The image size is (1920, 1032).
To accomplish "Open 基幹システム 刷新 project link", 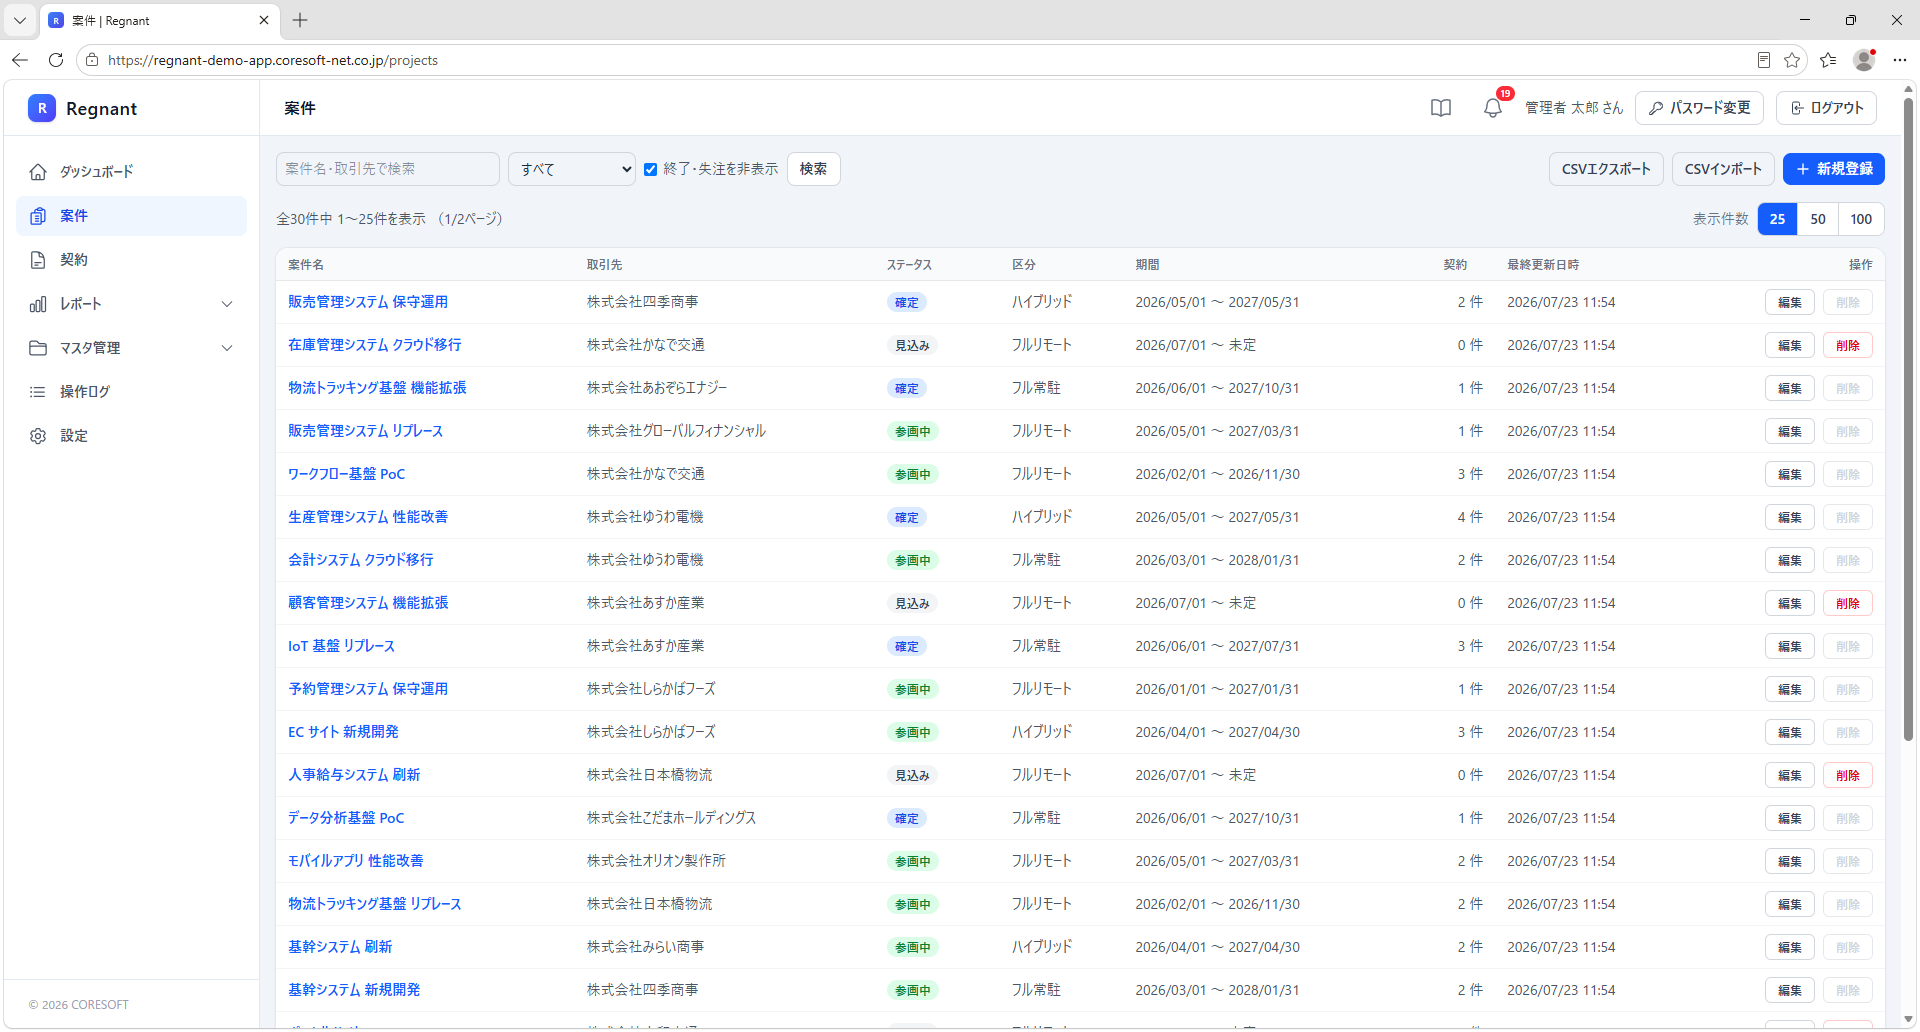I will click(340, 947).
